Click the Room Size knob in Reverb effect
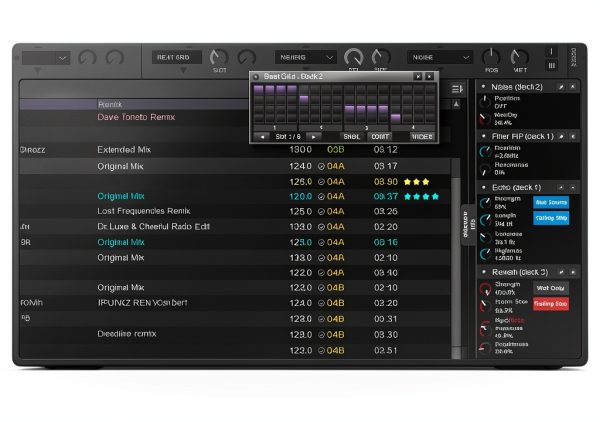The image size is (600, 422). click(485, 306)
